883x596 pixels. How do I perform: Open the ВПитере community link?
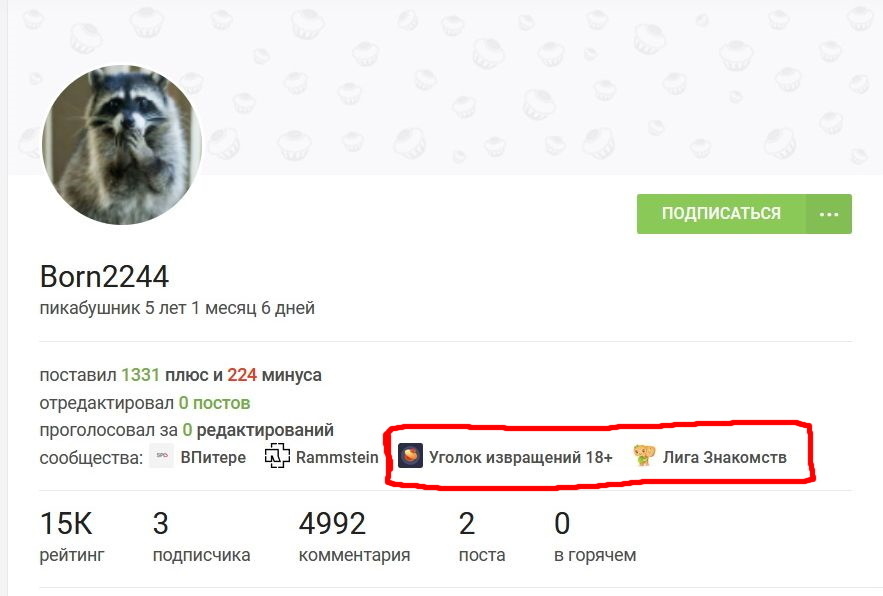(x=213, y=457)
